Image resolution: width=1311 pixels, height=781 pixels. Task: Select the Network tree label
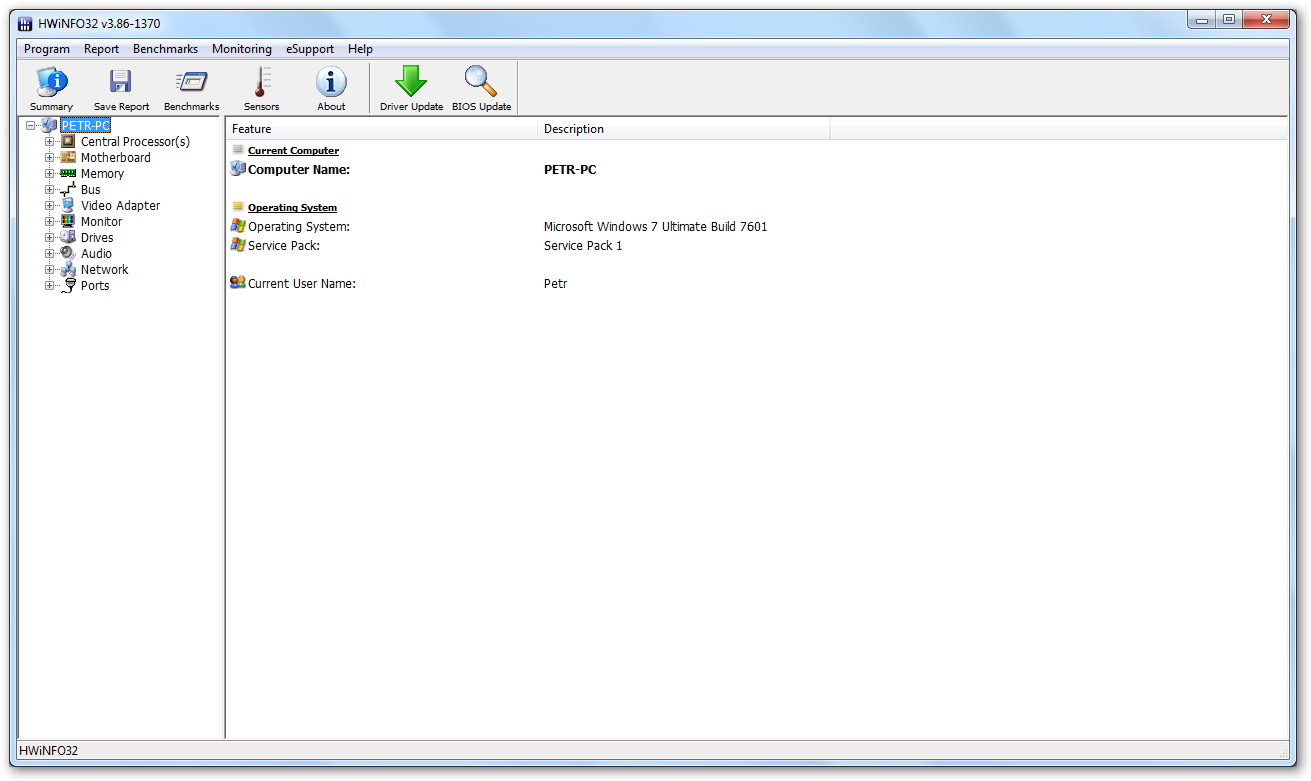104,270
